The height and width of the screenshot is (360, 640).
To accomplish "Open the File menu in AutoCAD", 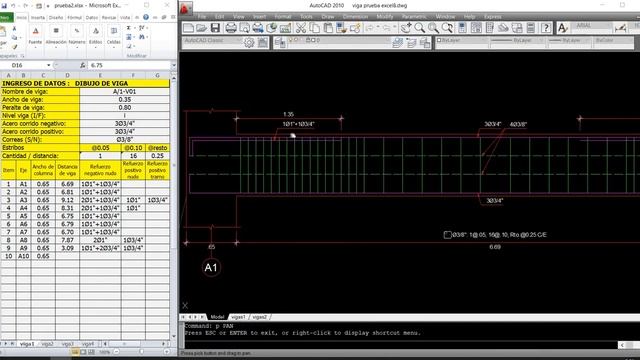I will pyautogui.click(x=202, y=17).
